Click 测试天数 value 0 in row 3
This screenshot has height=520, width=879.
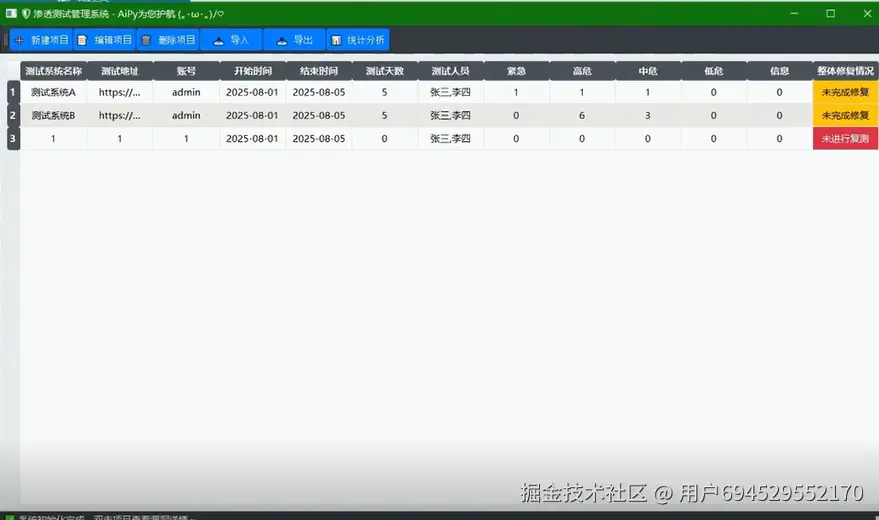385,138
